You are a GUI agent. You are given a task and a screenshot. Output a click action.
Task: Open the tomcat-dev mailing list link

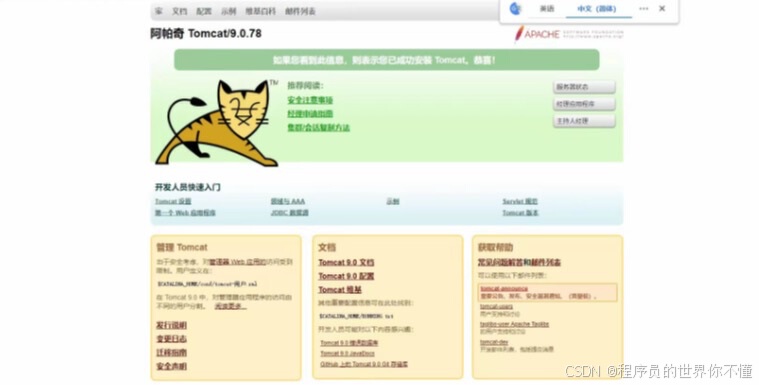(494, 342)
